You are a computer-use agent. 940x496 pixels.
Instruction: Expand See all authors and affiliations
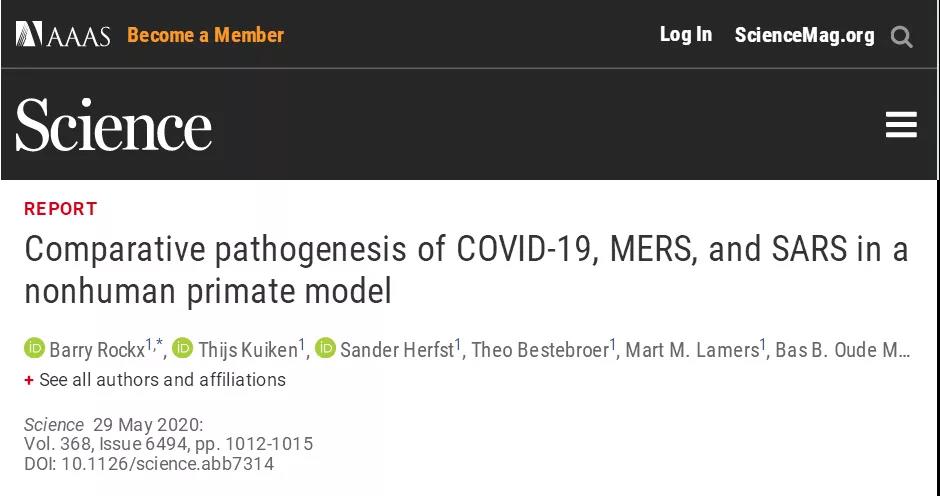pyautogui.click(x=162, y=380)
